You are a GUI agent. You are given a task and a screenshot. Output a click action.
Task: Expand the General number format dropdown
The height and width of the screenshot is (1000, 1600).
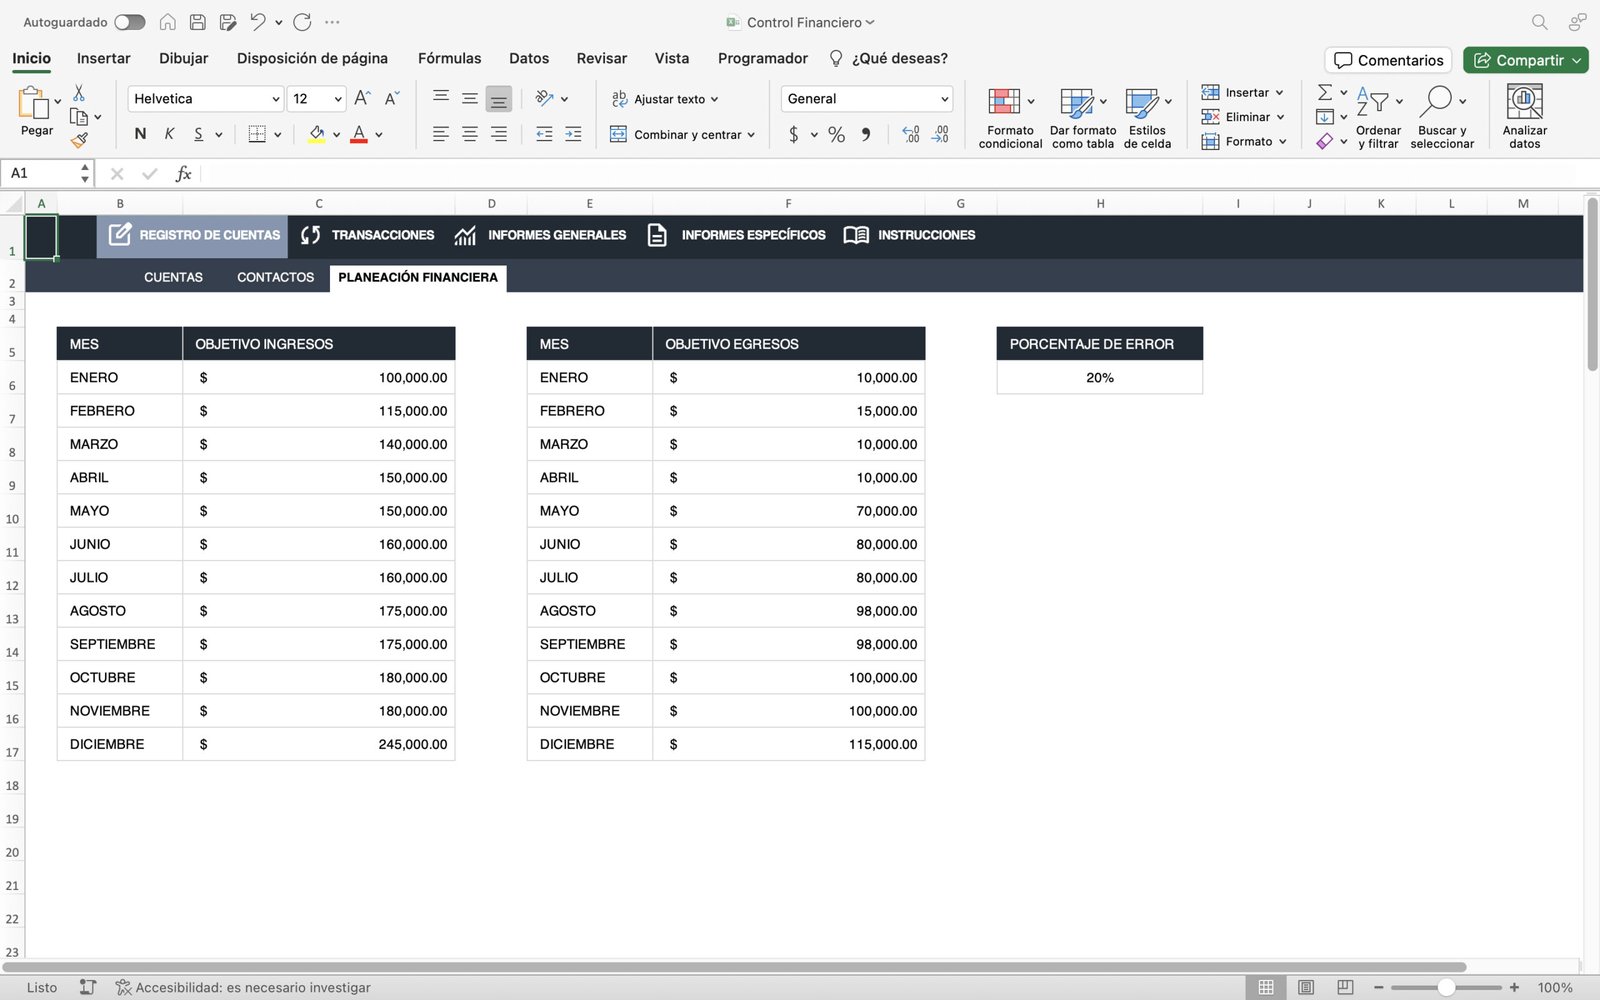click(944, 99)
